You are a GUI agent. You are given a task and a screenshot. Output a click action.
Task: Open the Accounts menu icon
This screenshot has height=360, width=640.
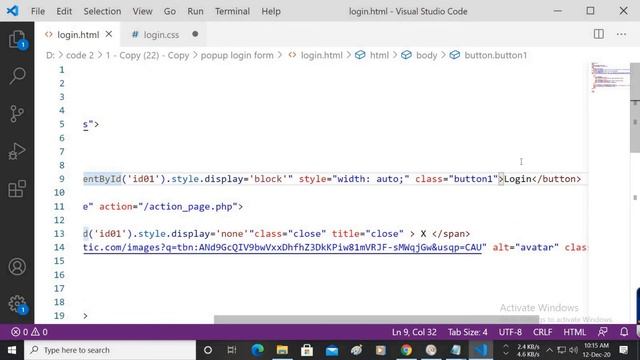point(17,267)
